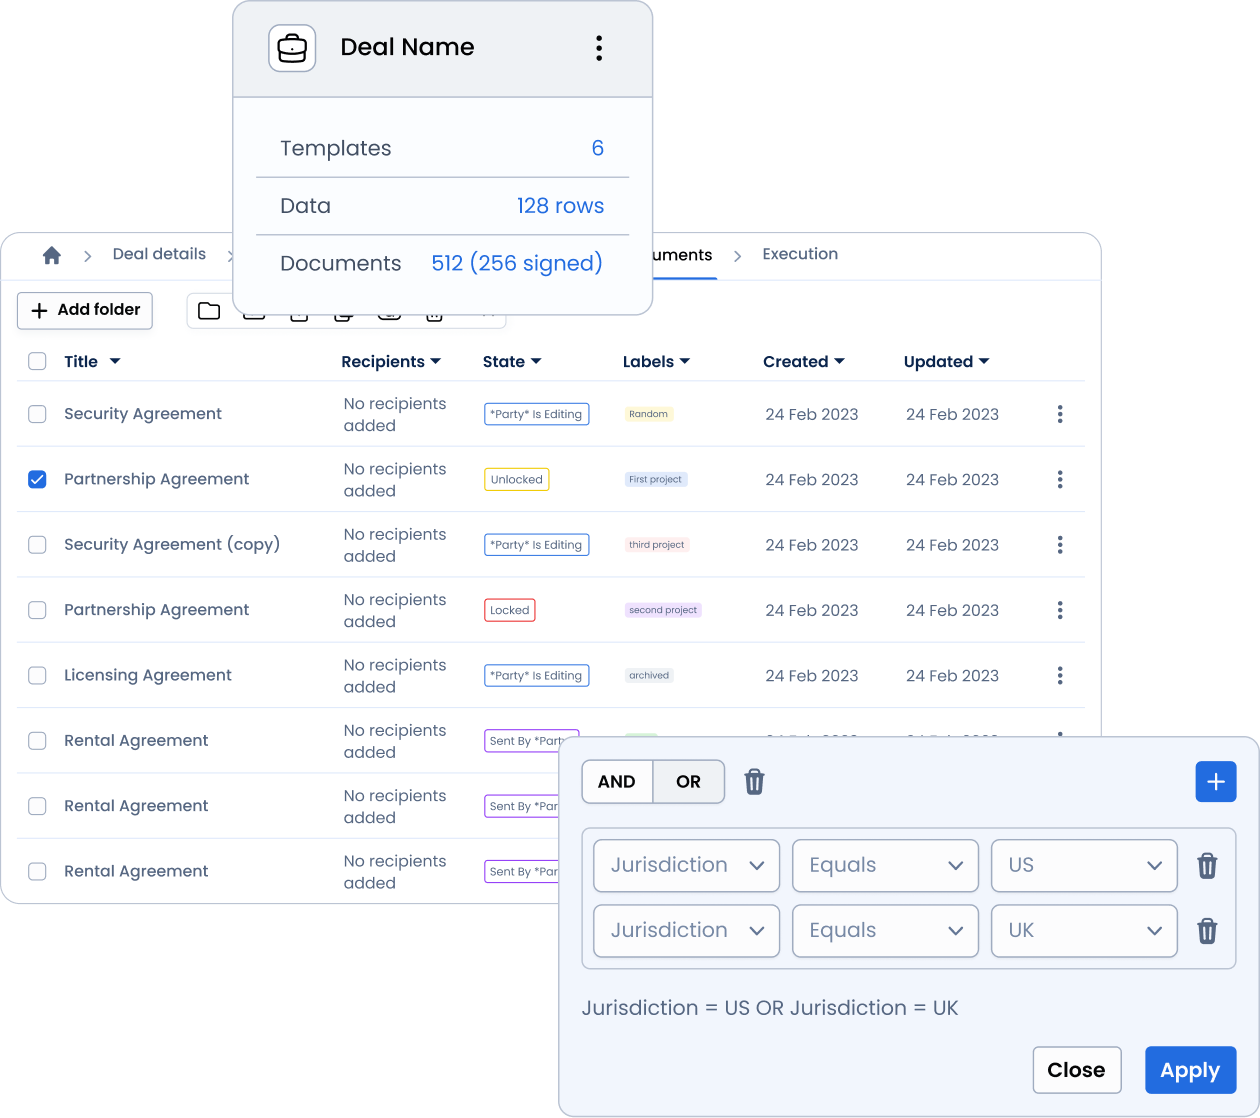This screenshot has height=1118, width=1260.
Task: Click the trash icon beside the US filter row
Action: click(1207, 866)
